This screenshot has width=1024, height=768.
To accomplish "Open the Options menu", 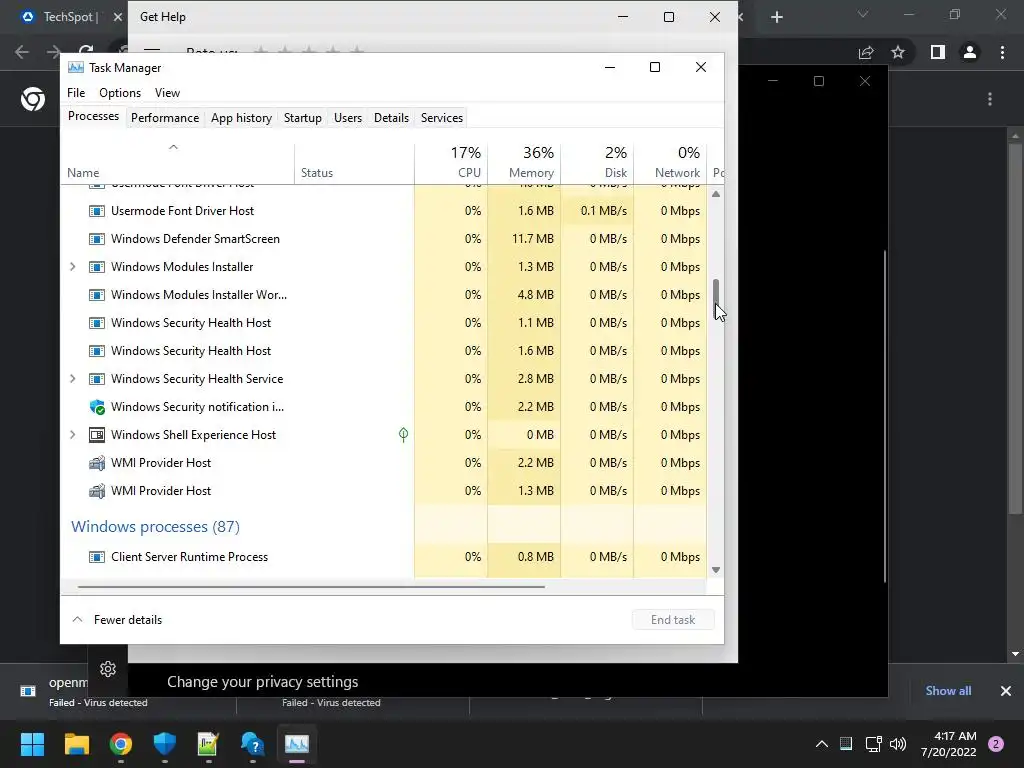I will point(120,93).
